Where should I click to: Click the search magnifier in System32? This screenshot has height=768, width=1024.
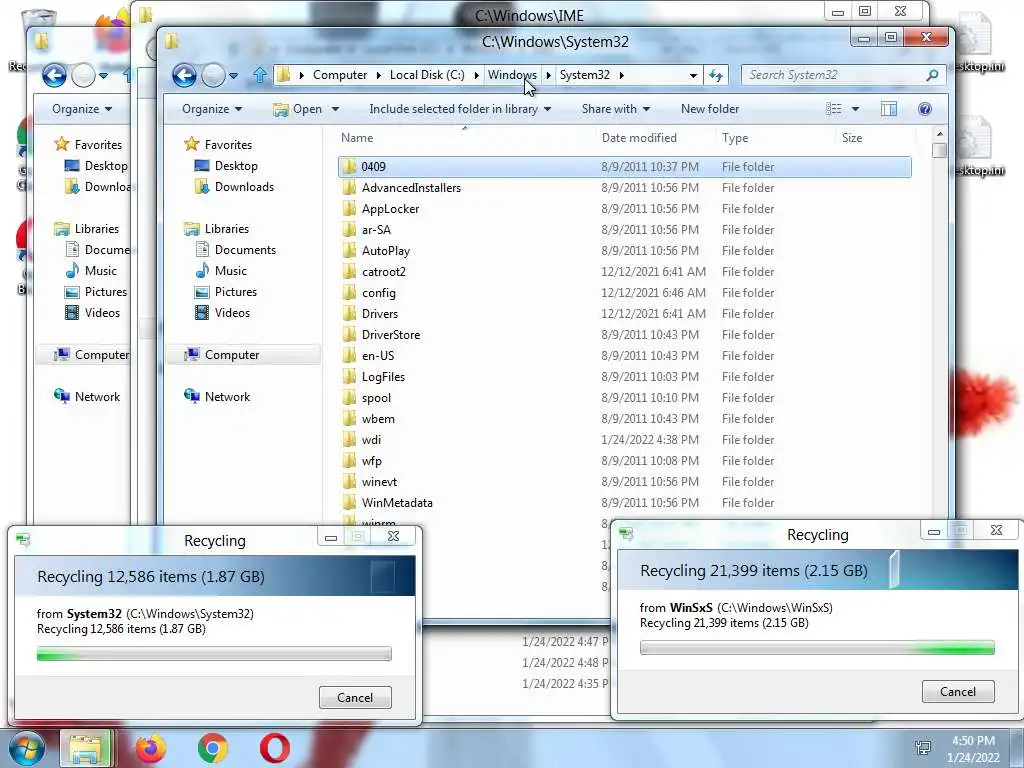(933, 75)
